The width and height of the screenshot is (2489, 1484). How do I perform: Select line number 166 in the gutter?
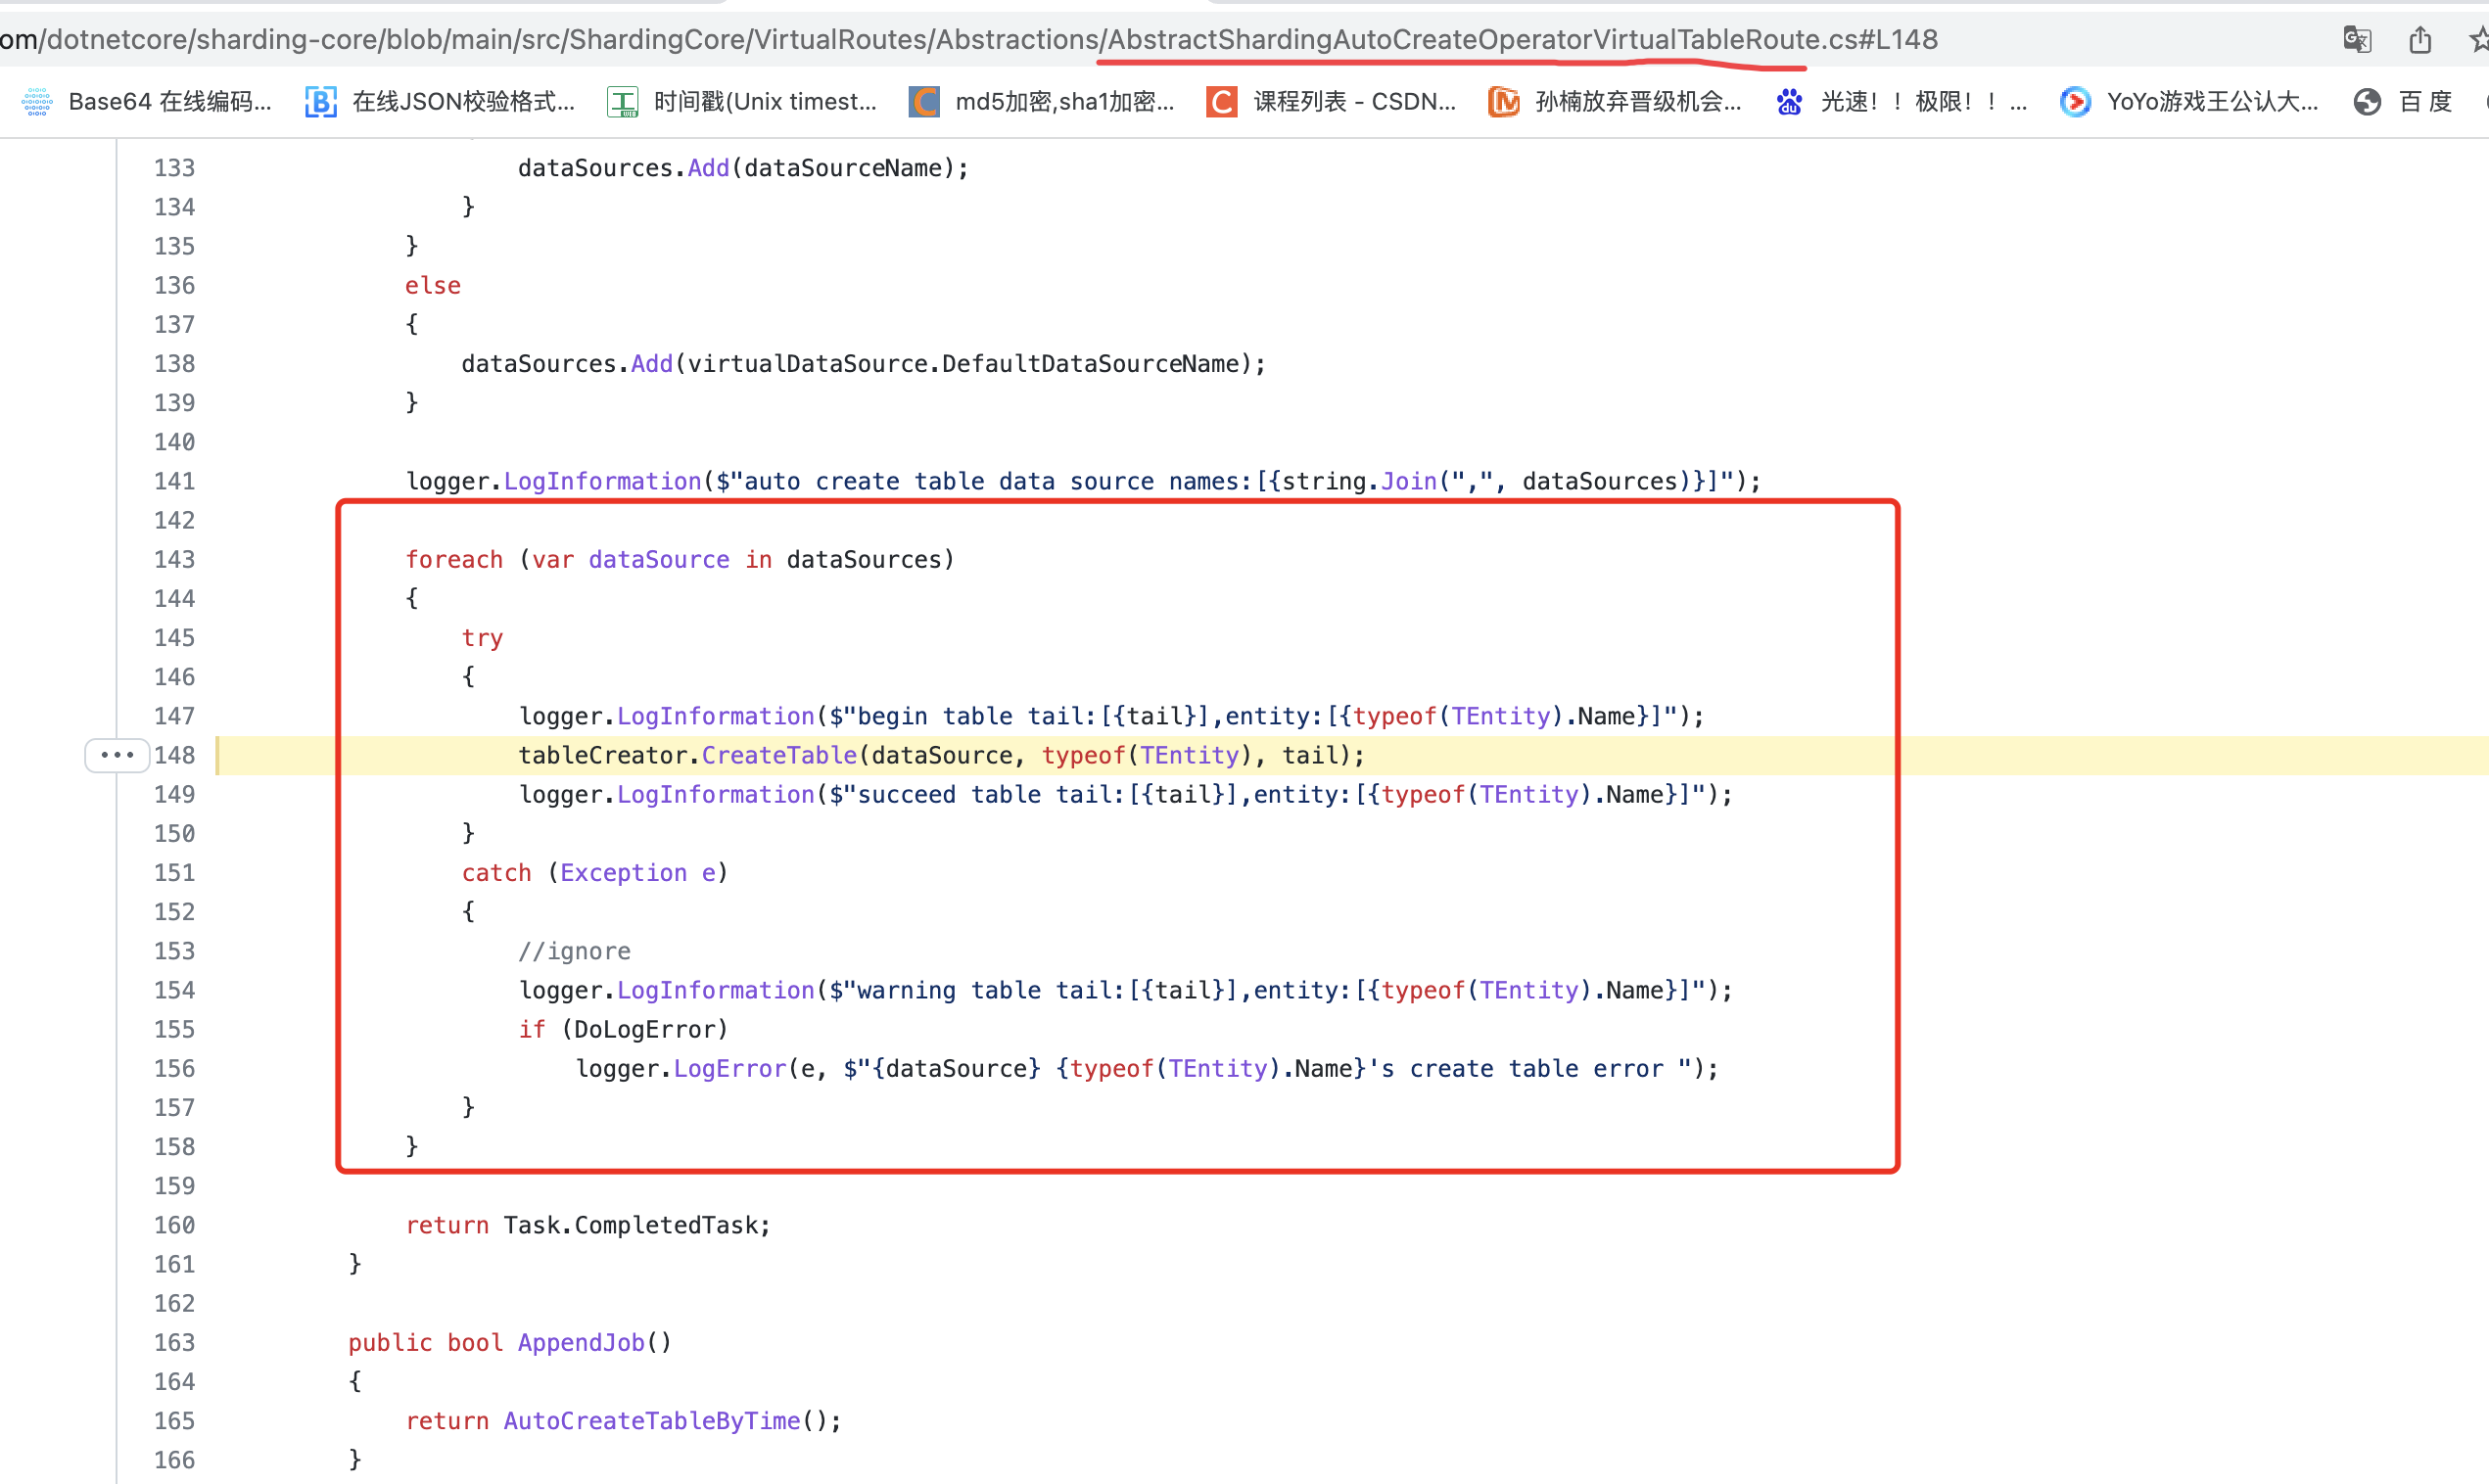pyautogui.click(x=174, y=1459)
